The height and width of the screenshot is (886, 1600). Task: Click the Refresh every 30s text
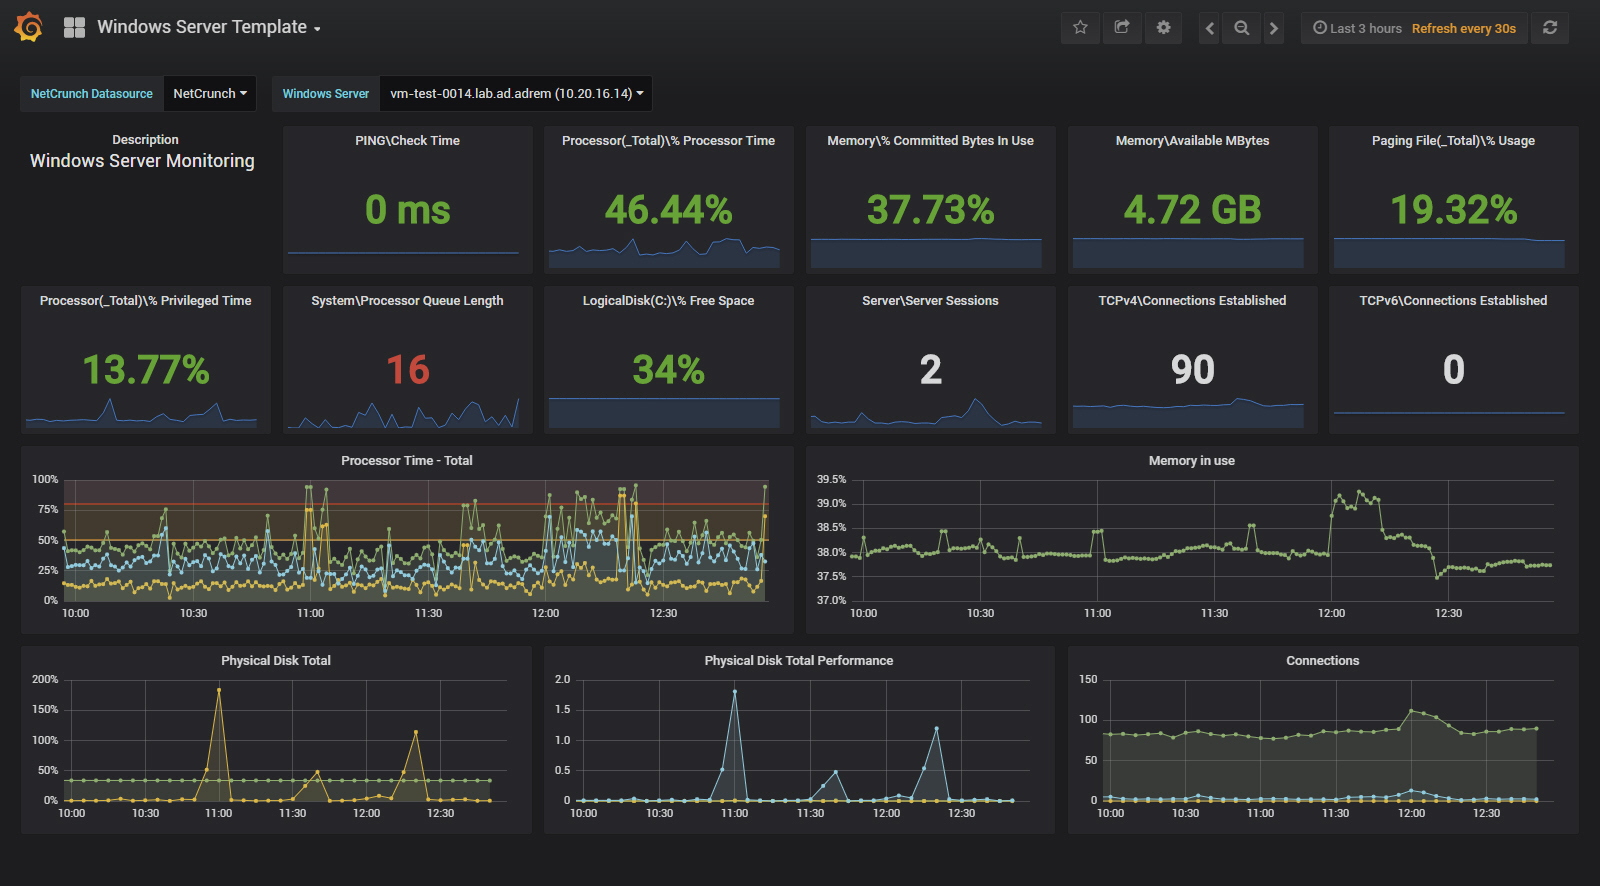coord(1464,28)
